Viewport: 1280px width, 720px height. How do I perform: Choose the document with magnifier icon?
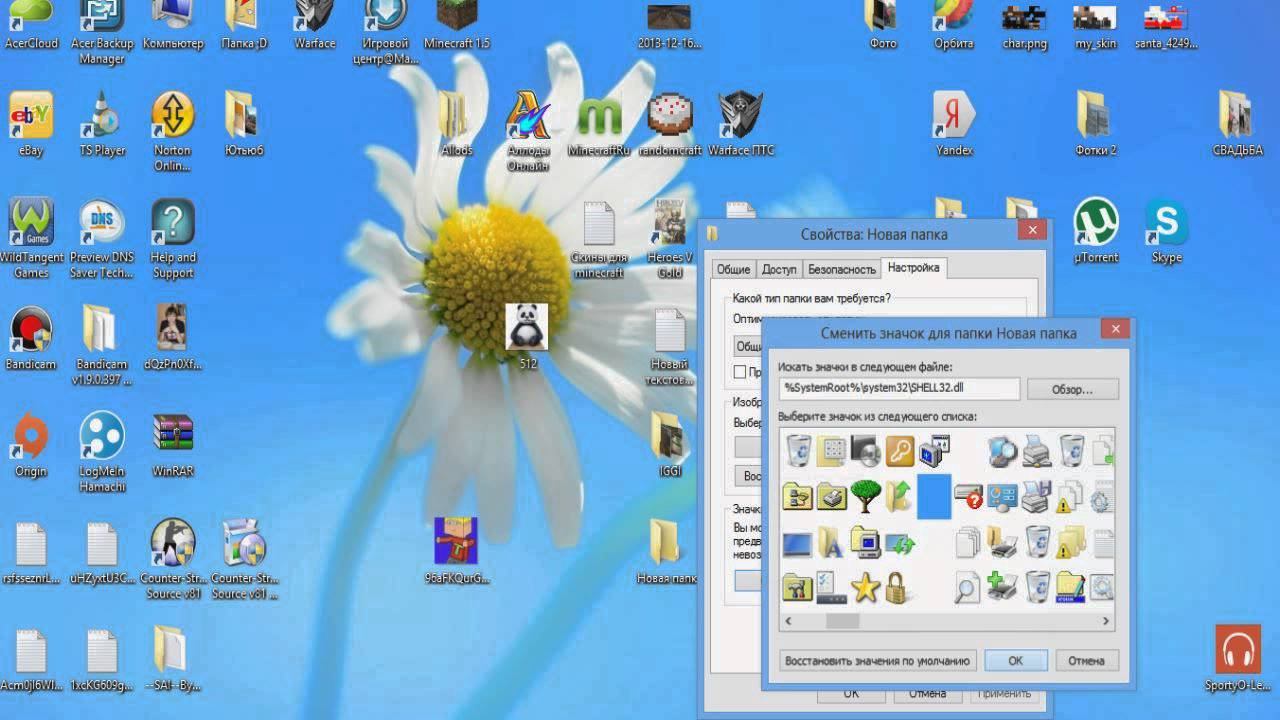967,588
